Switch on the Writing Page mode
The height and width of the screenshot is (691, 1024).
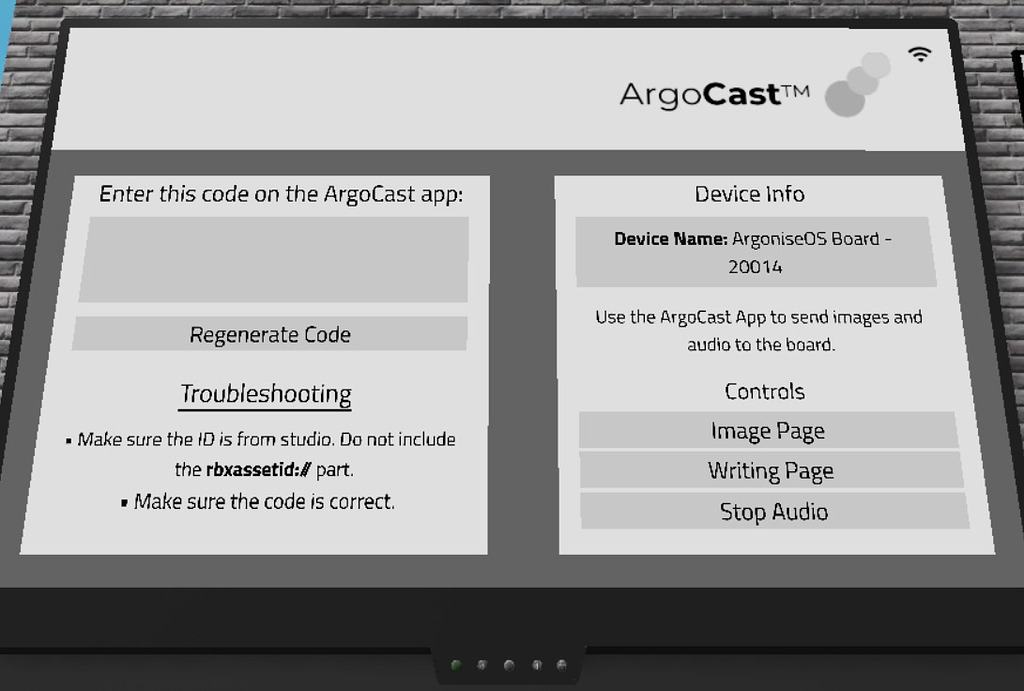click(x=769, y=470)
